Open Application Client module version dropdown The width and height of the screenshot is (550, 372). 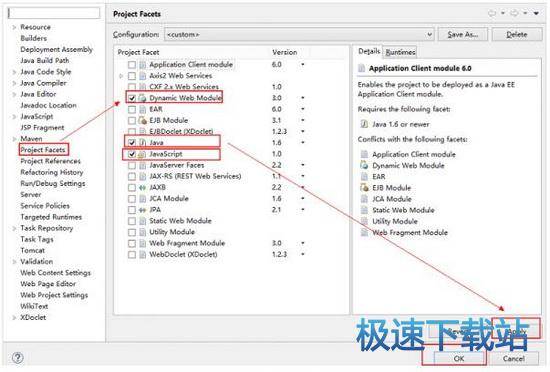point(302,65)
